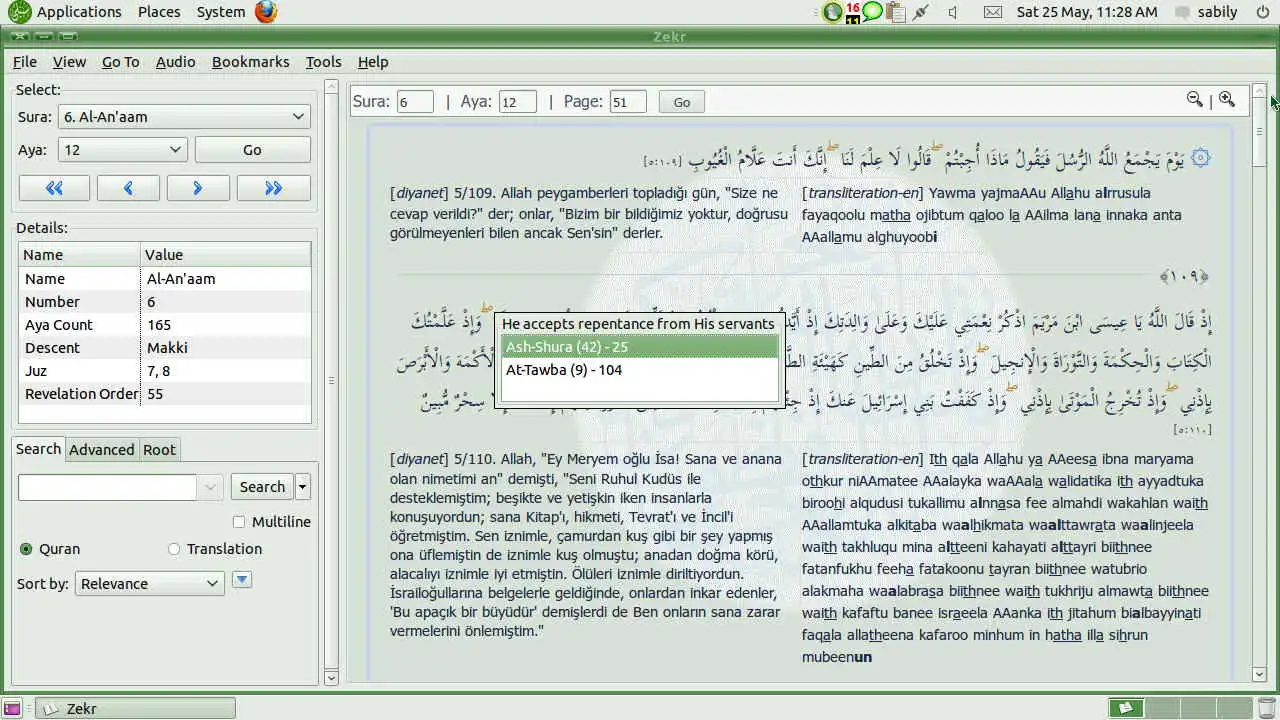Open the Audio menu
The height and width of the screenshot is (720, 1280).
click(x=175, y=62)
